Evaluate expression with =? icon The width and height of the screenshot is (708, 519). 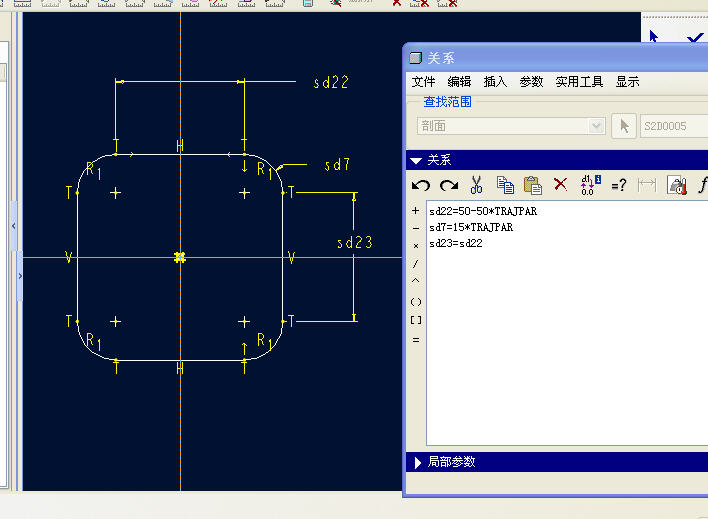(x=619, y=185)
